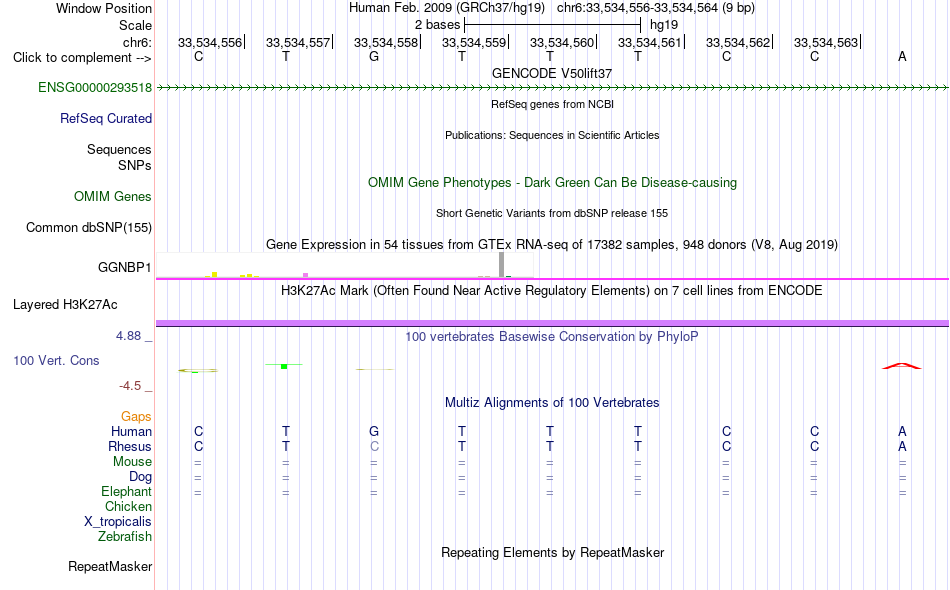Click 'RefSeq genes from NCBI' track title
Viewport: 950px width, 590px height.
[552, 104]
